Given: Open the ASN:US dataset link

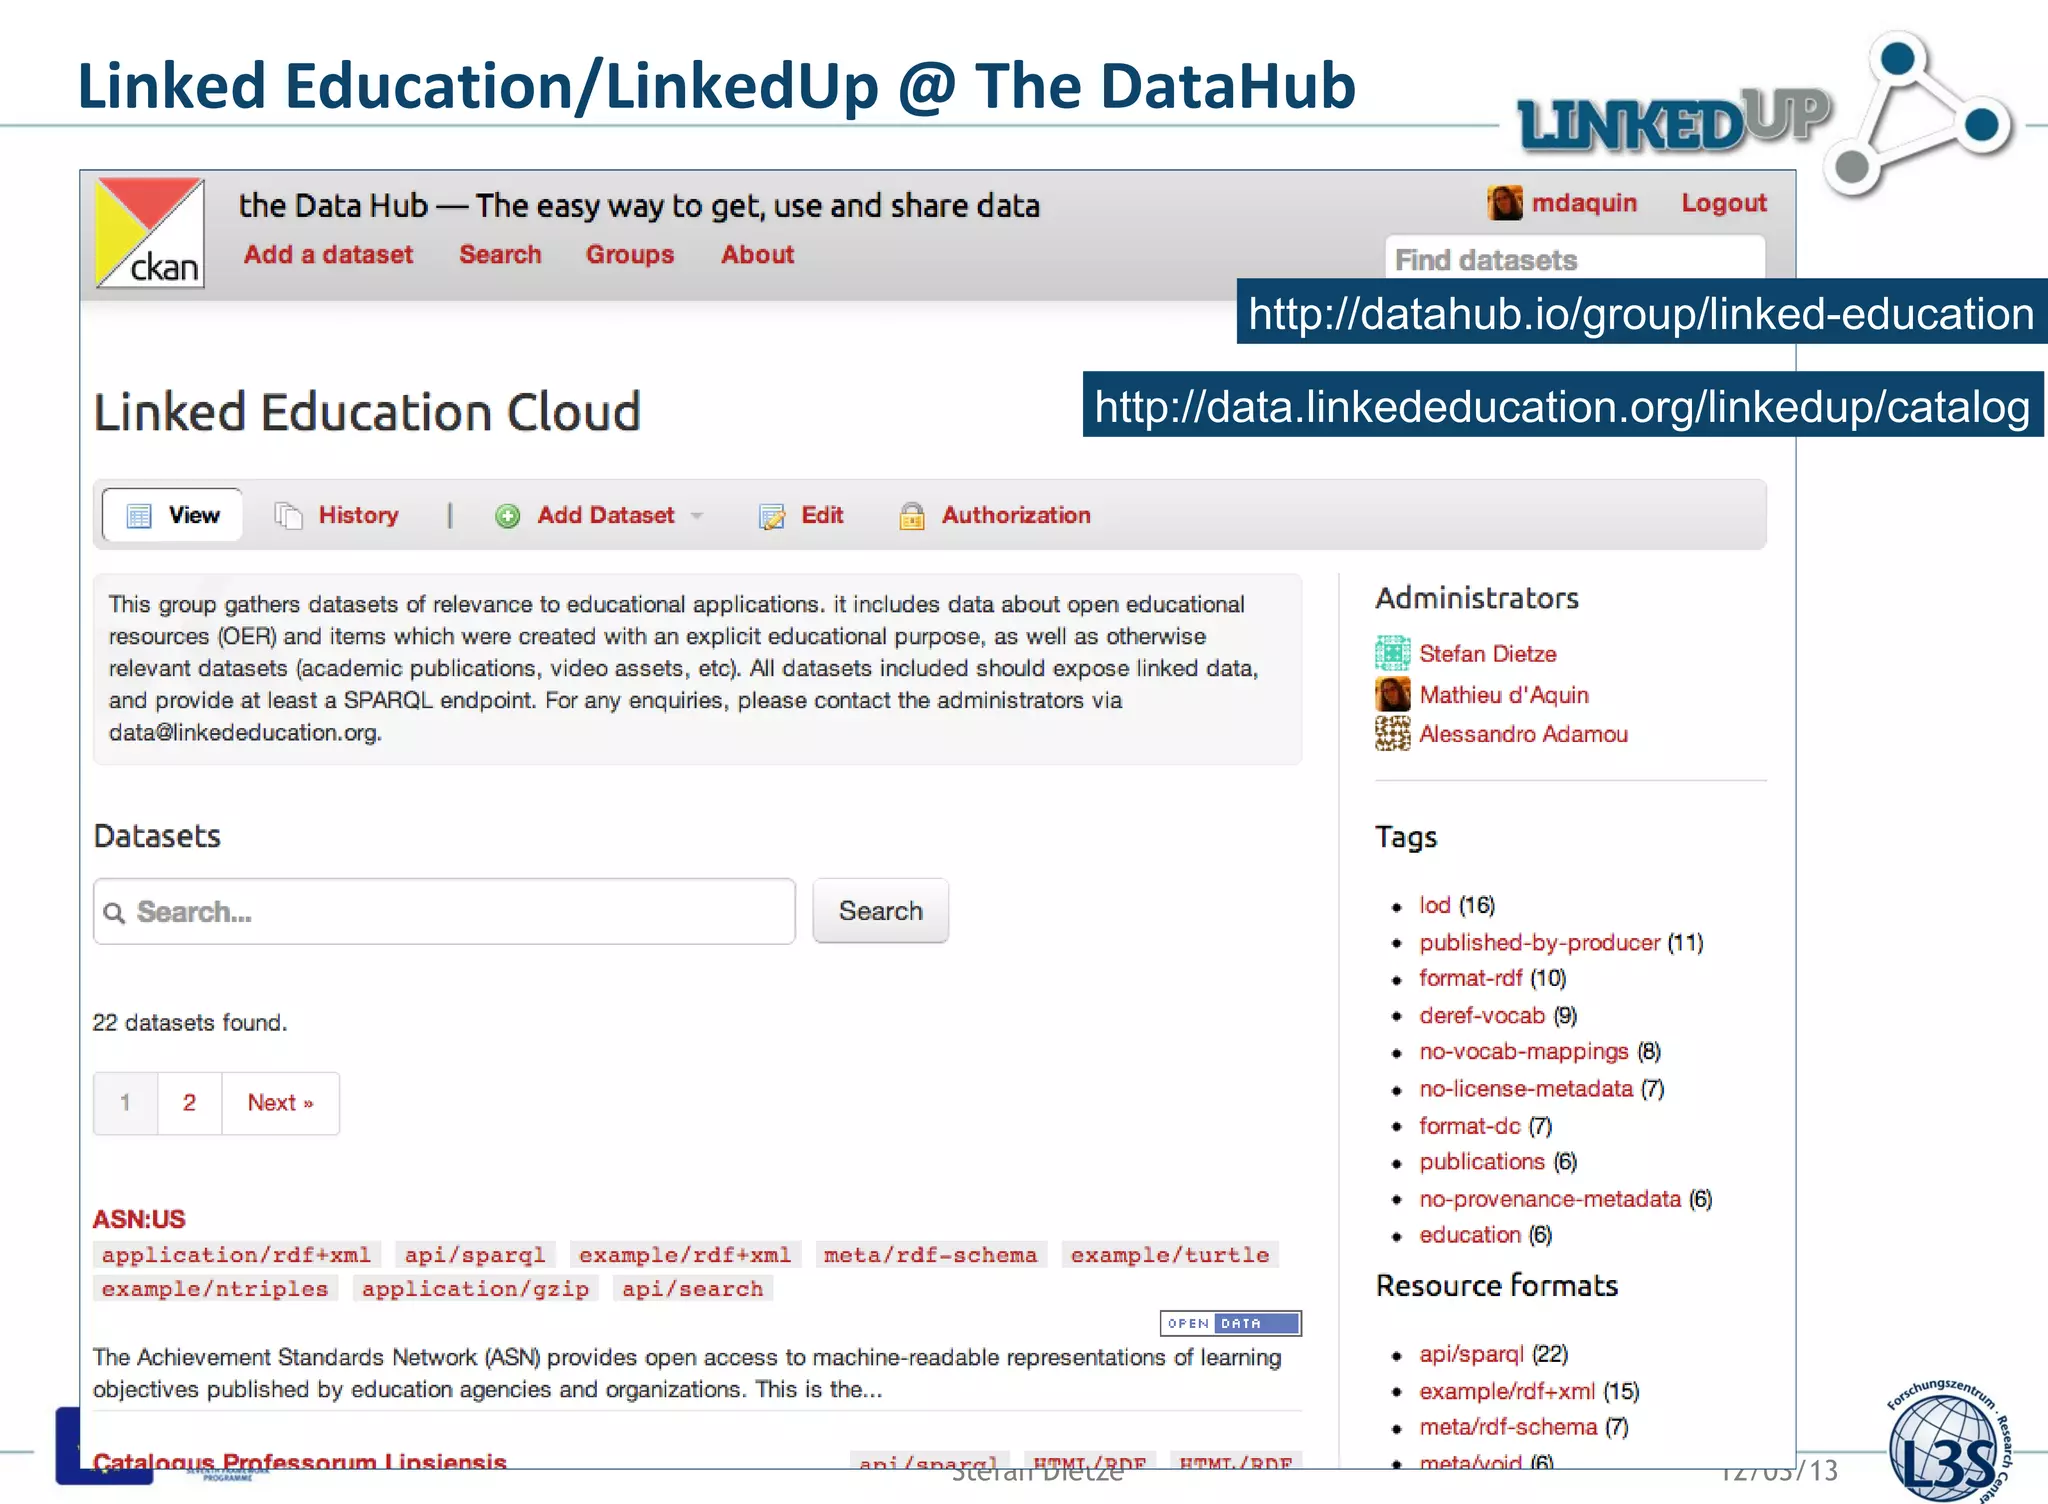Looking at the screenshot, I should pos(139,1219).
